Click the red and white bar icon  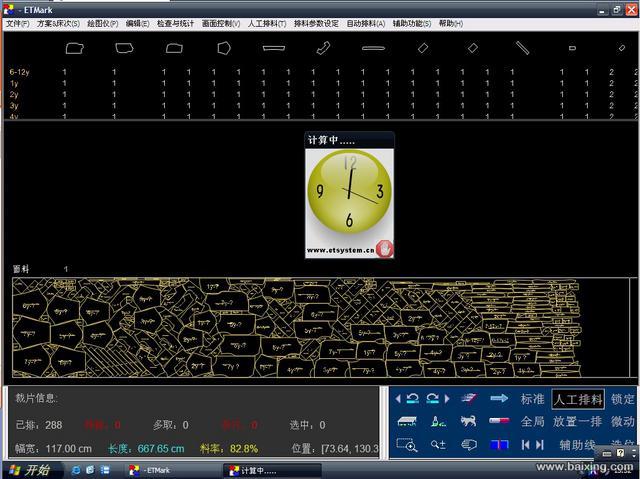point(499,422)
